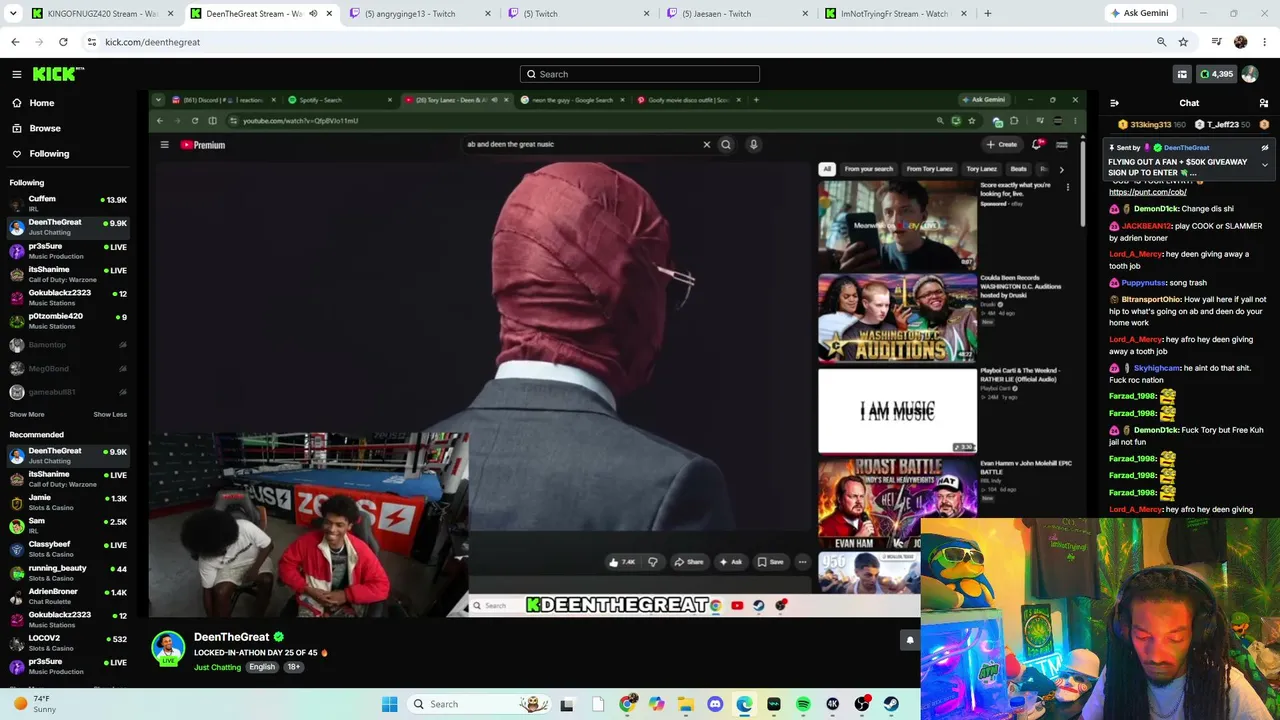Open the browser zoom magnifier icon
Viewport: 1280px width, 720px height.
click(1161, 42)
